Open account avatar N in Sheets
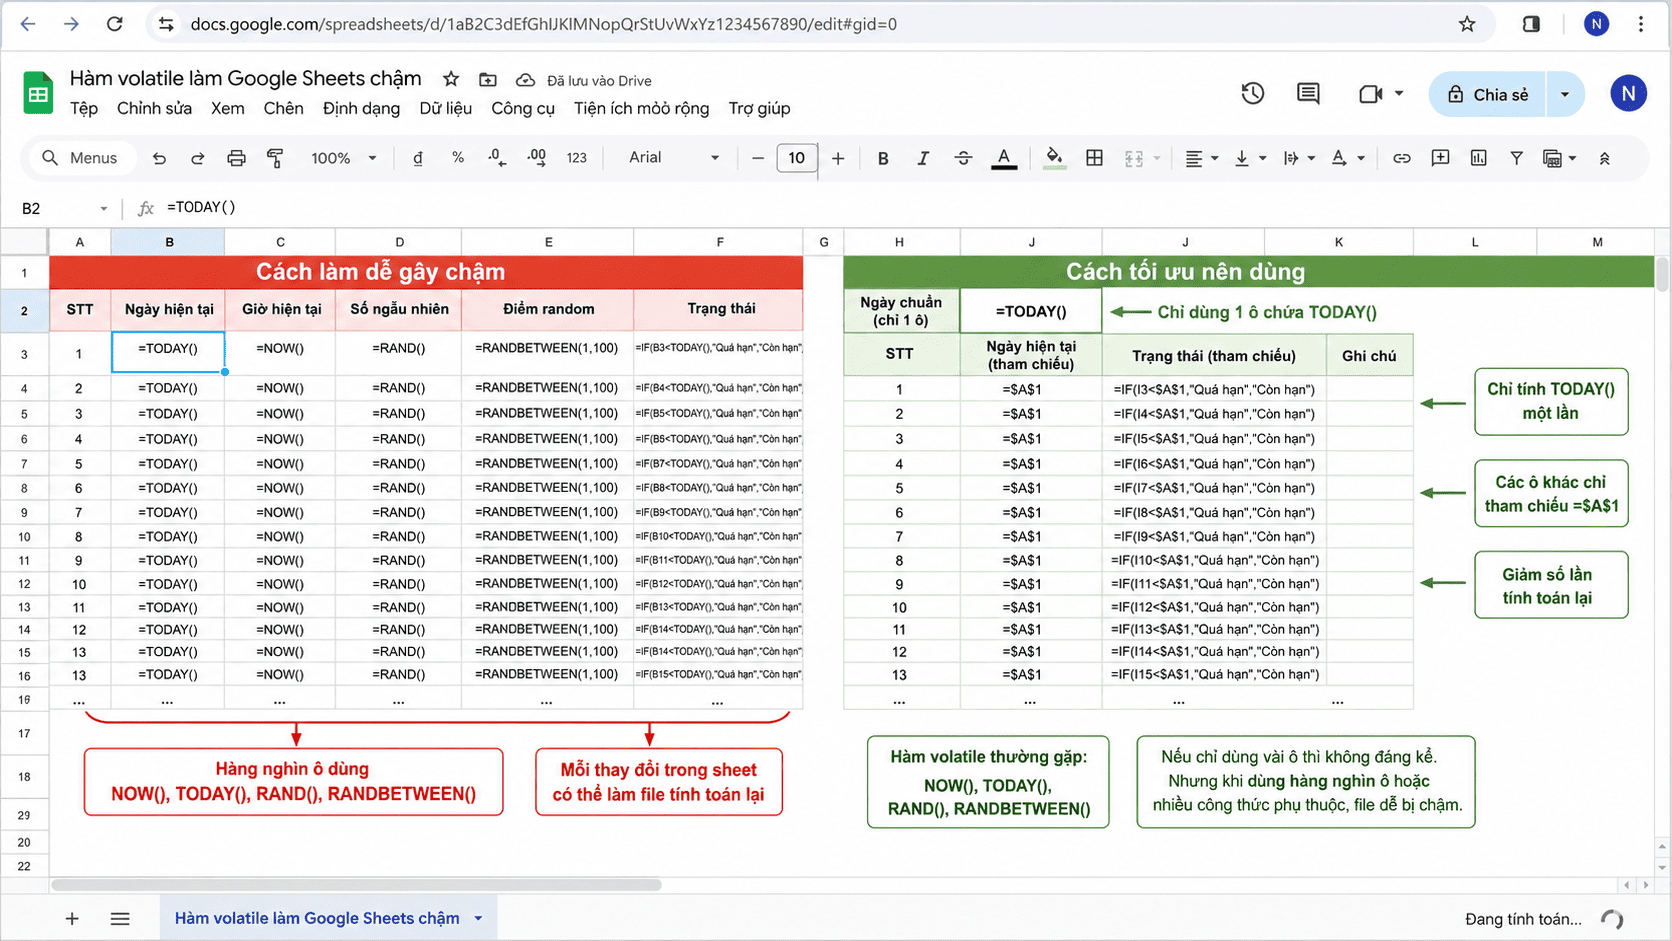Image resolution: width=1672 pixels, height=941 pixels. (1628, 94)
